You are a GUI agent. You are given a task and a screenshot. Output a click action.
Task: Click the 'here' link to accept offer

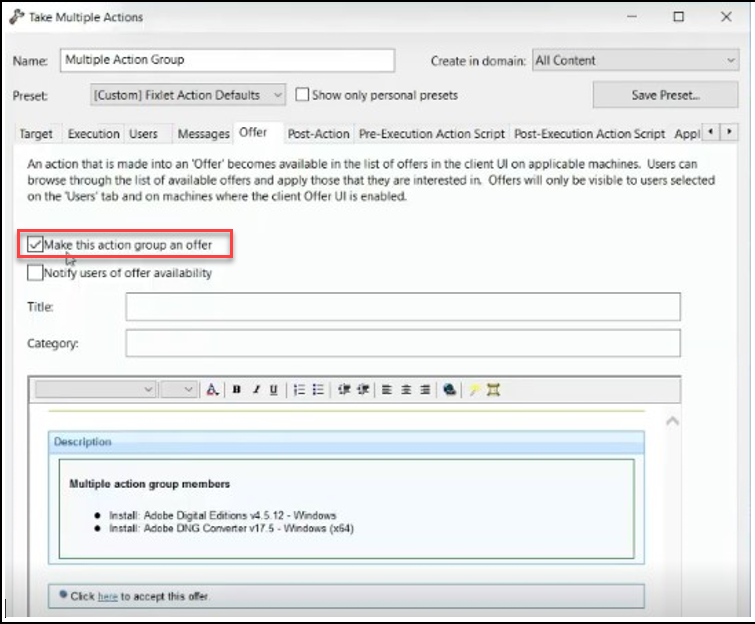pyautogui.click(x=107, y=597)
